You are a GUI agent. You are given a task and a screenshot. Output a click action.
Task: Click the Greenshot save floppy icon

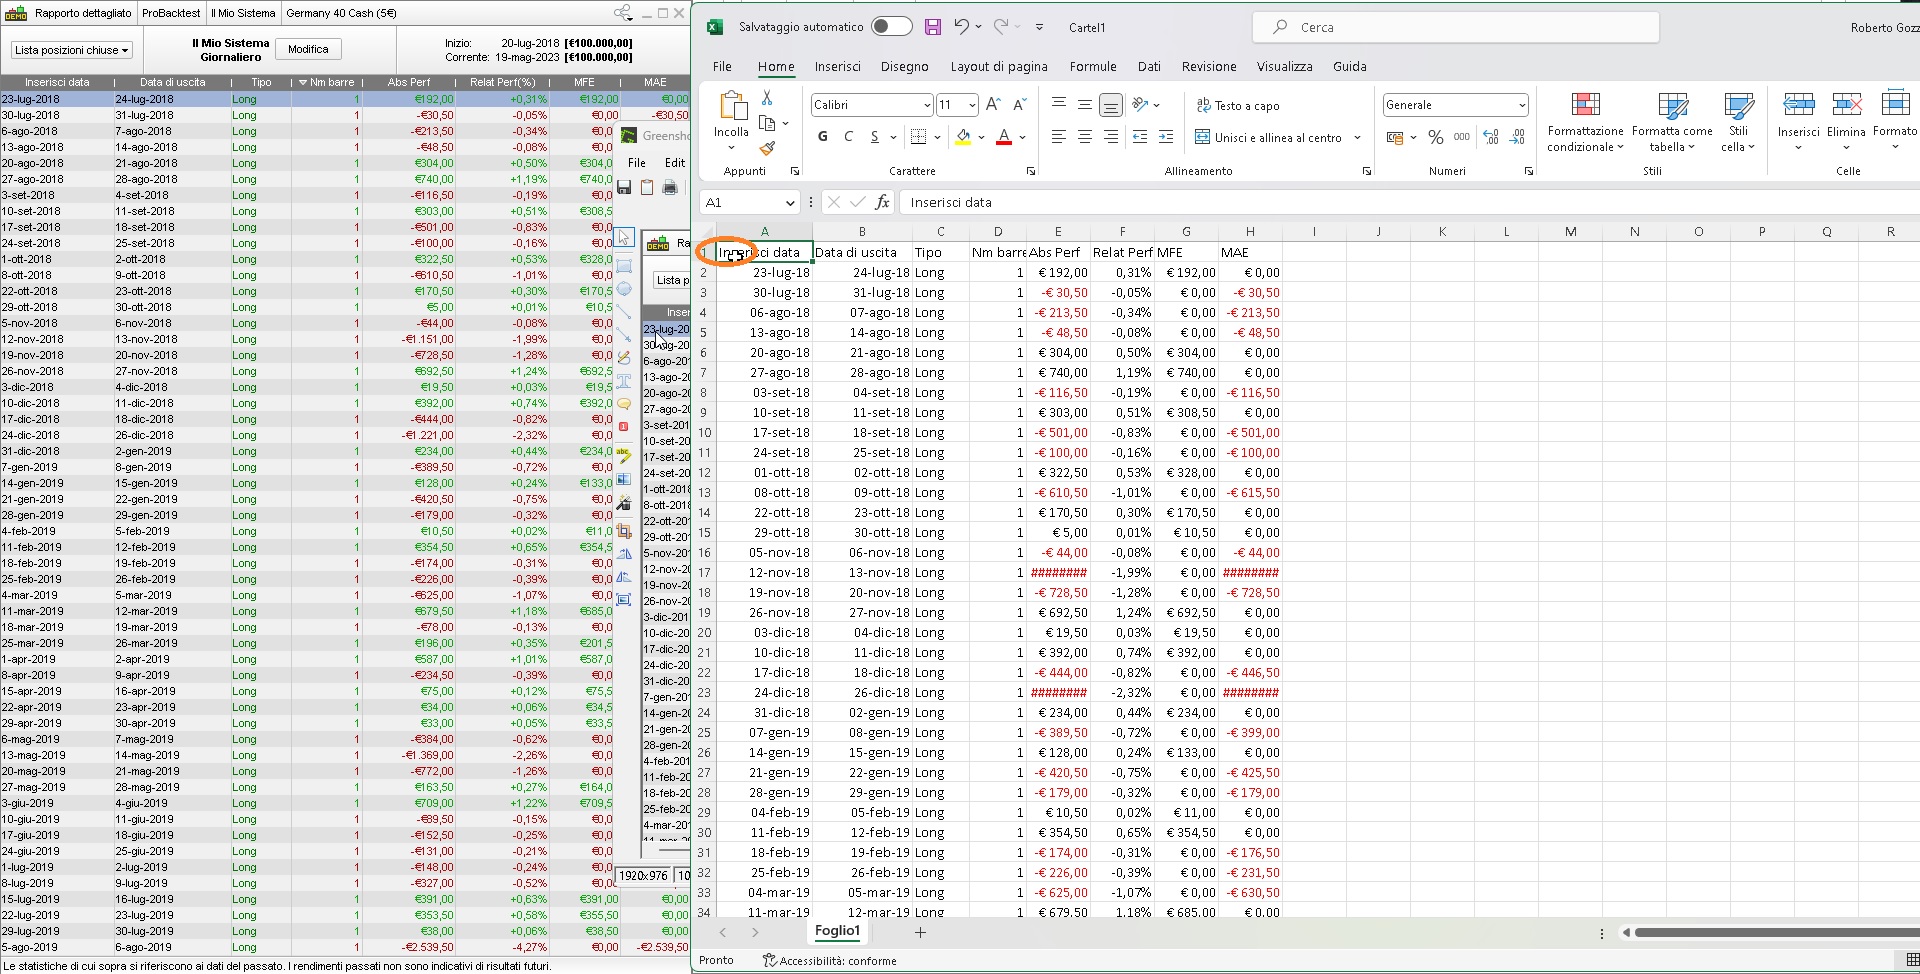point(624,187)
